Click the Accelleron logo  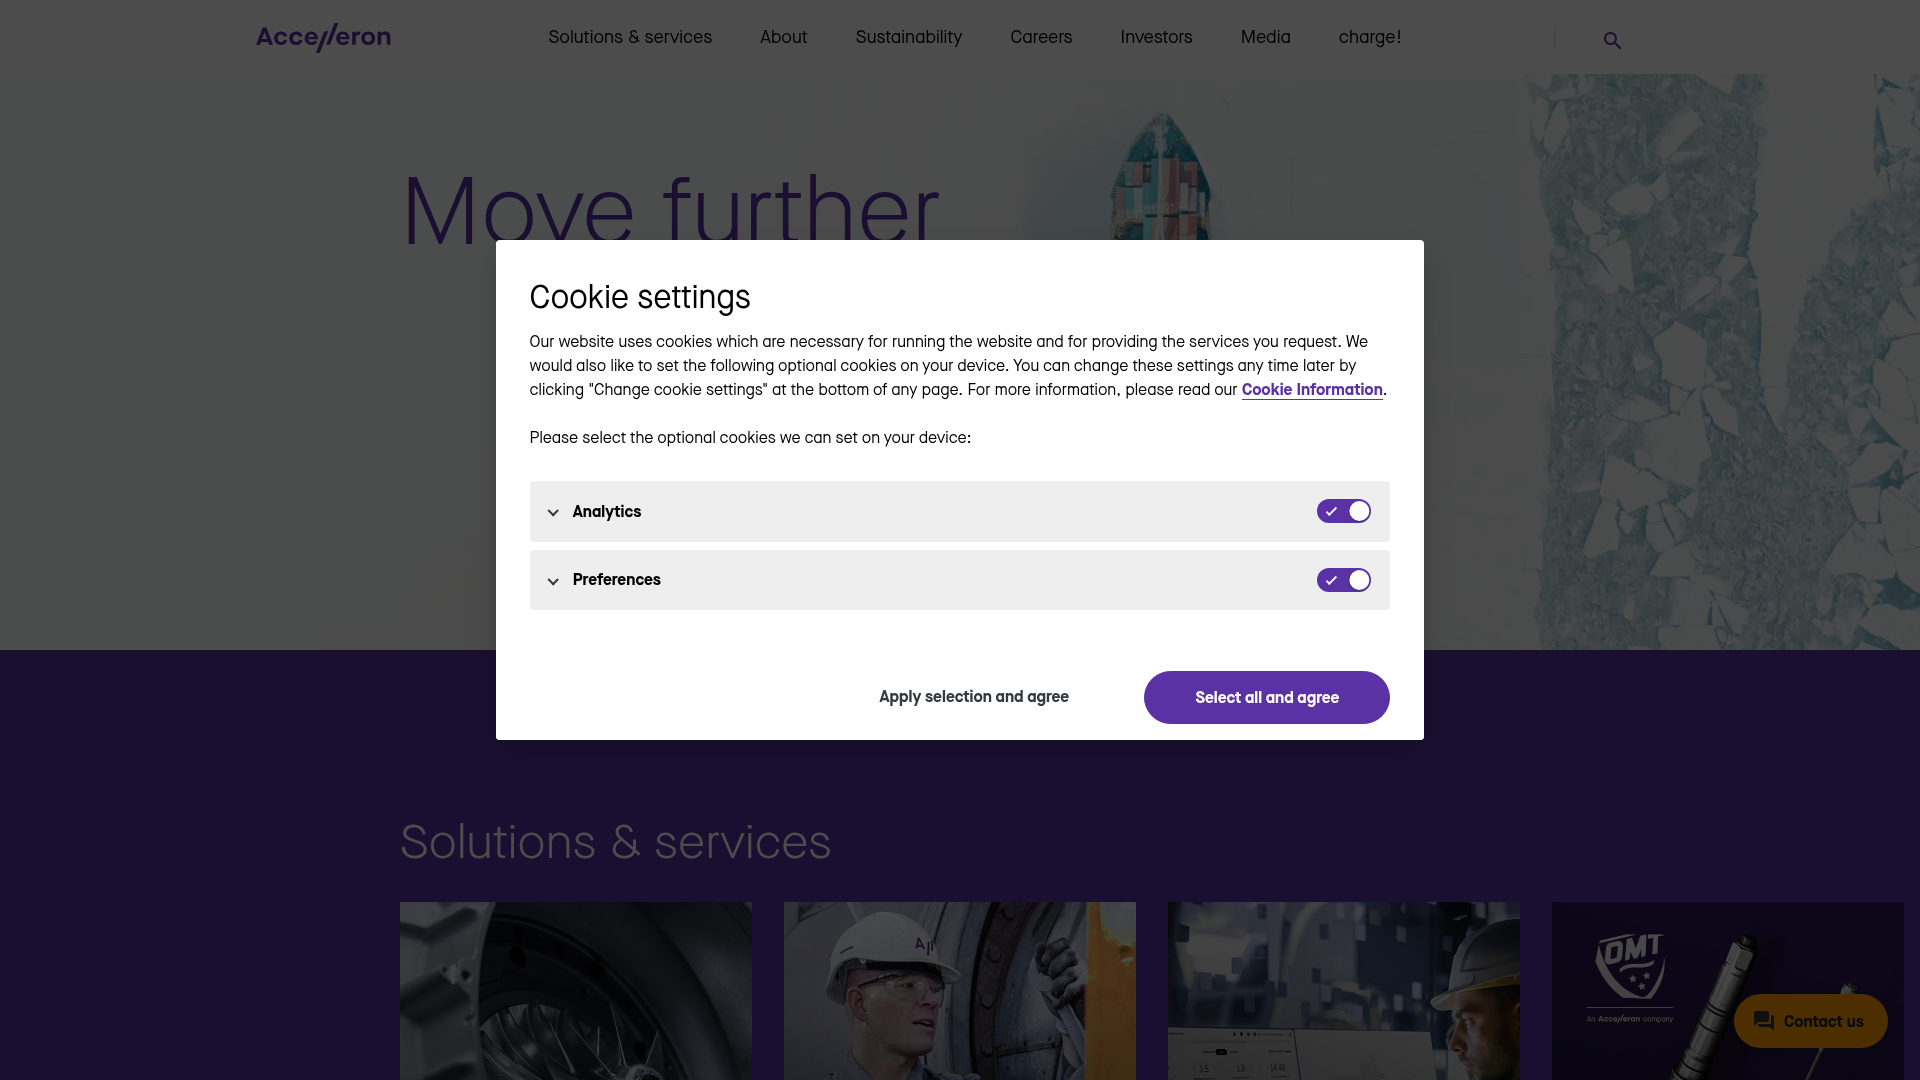[x=323, y=37]
